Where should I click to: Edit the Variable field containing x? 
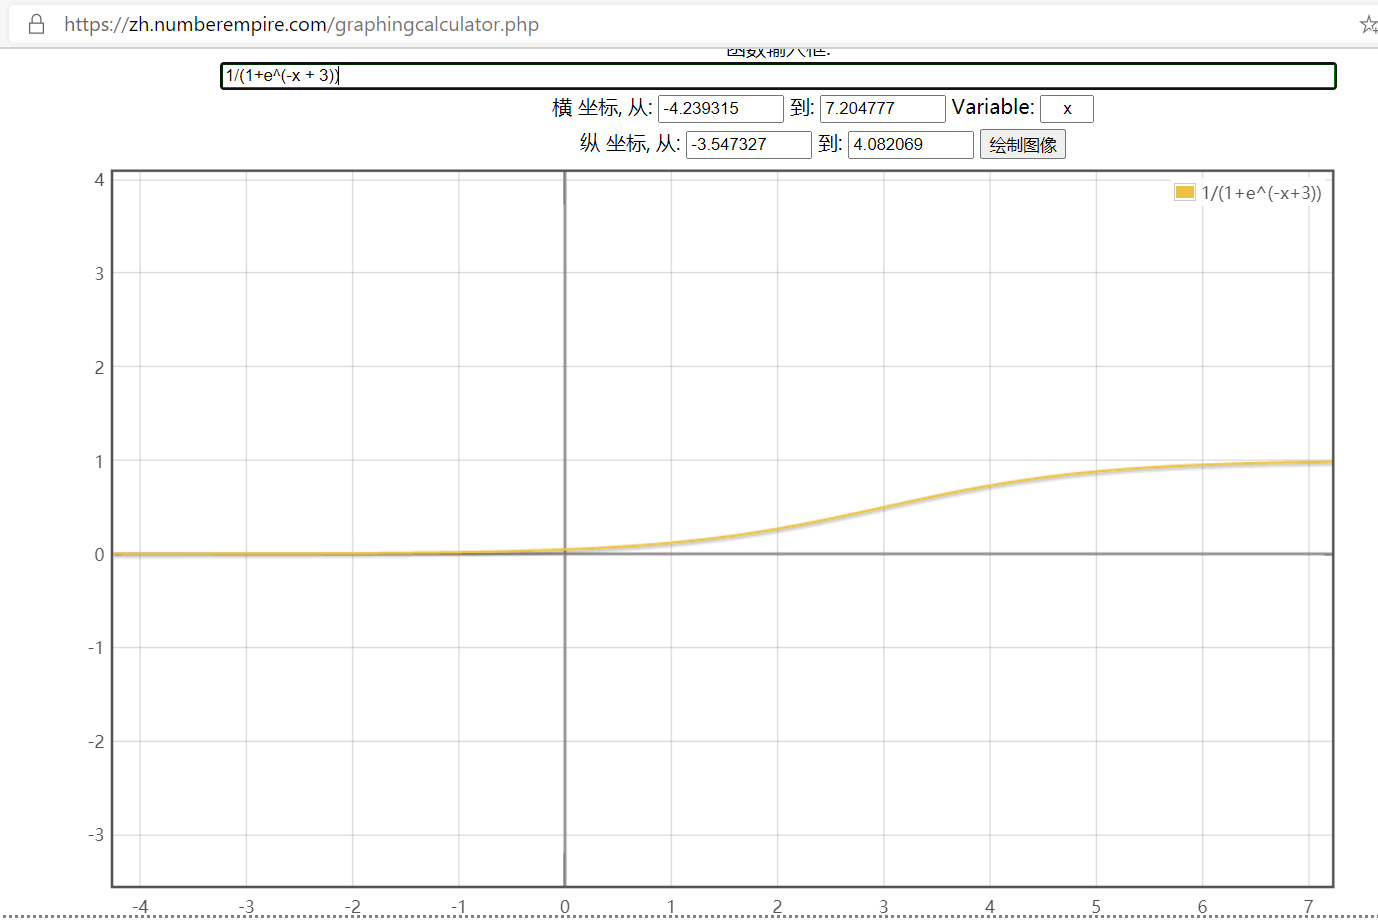coord(1067,108)
